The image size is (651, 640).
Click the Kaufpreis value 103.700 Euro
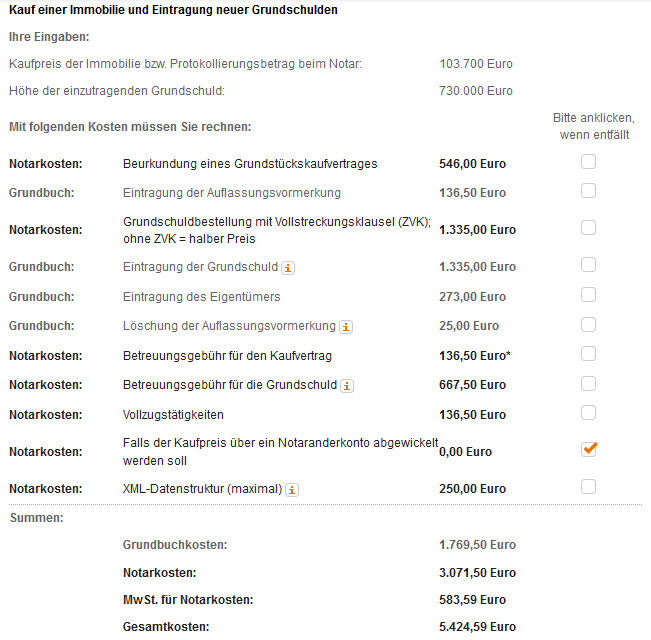tap(476, 64)
